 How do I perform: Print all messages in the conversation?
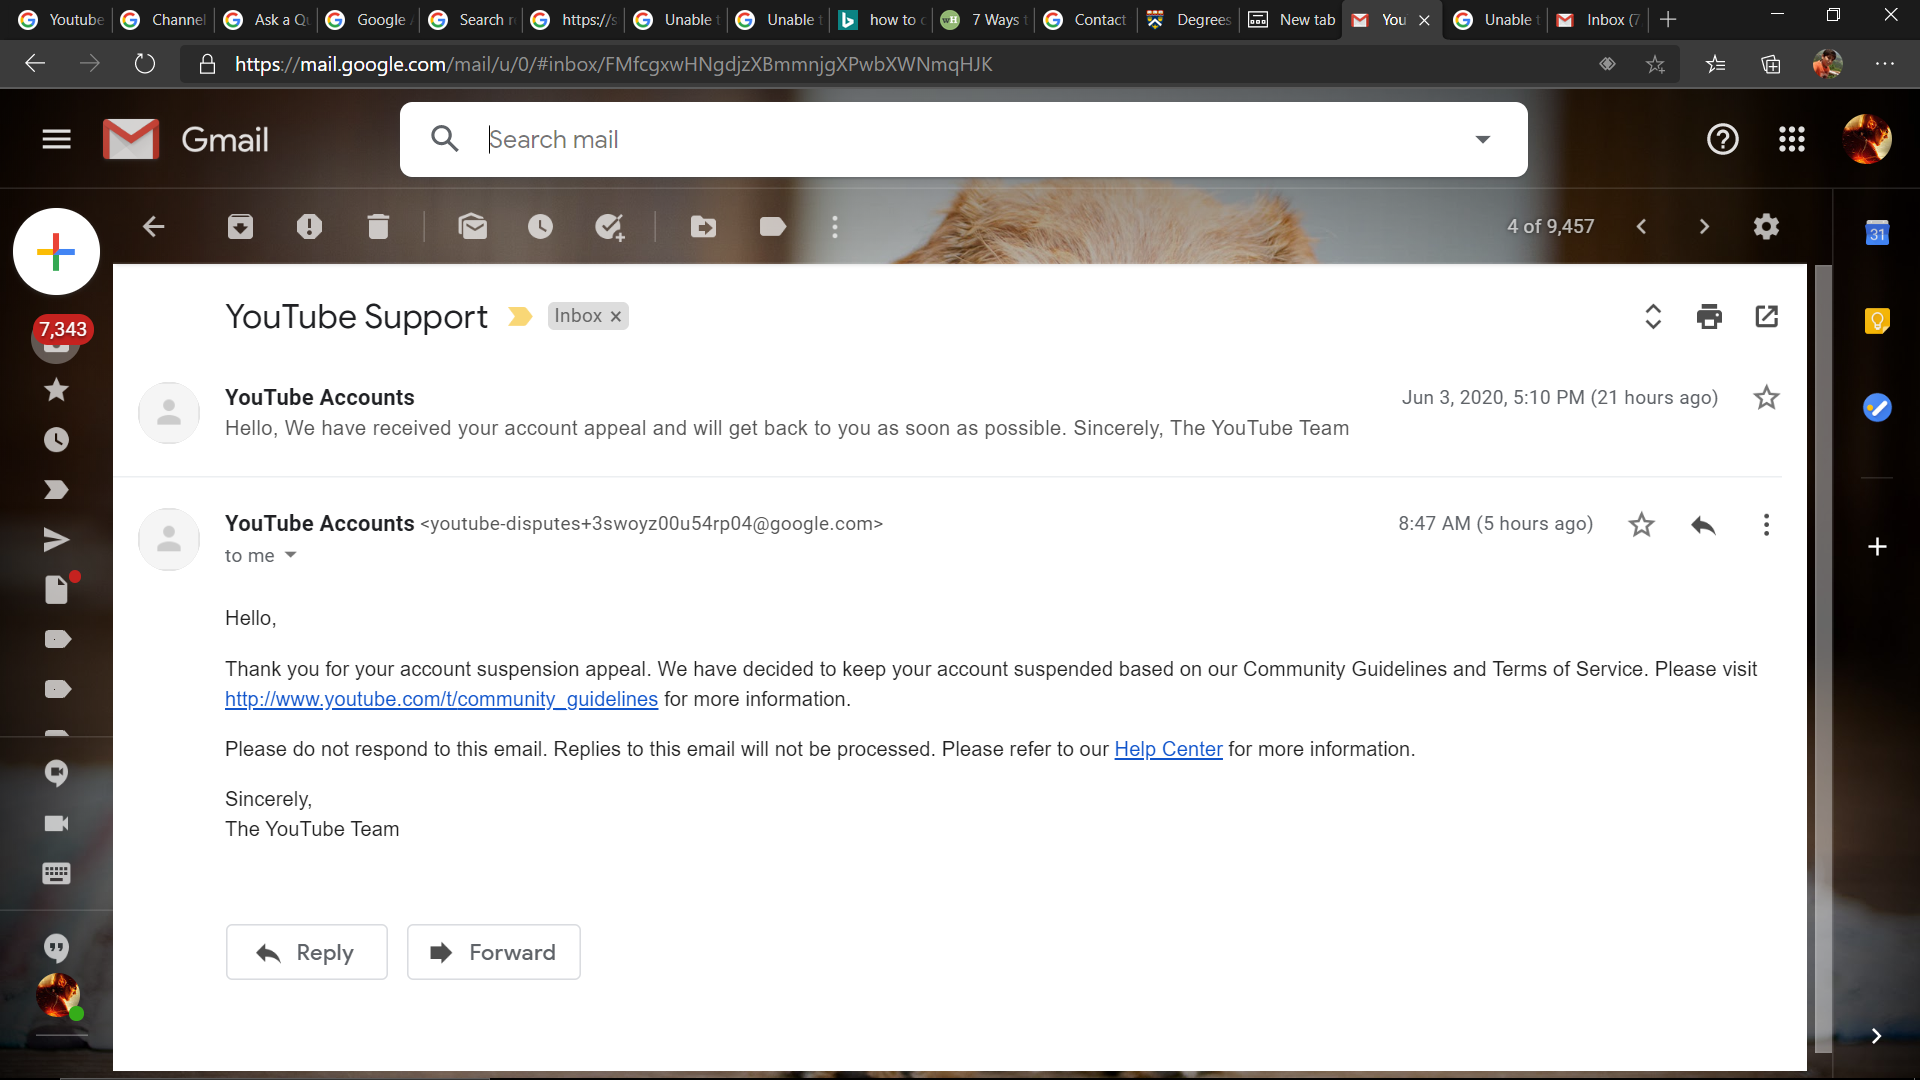pyautogui.click(x=1709, y=317)
